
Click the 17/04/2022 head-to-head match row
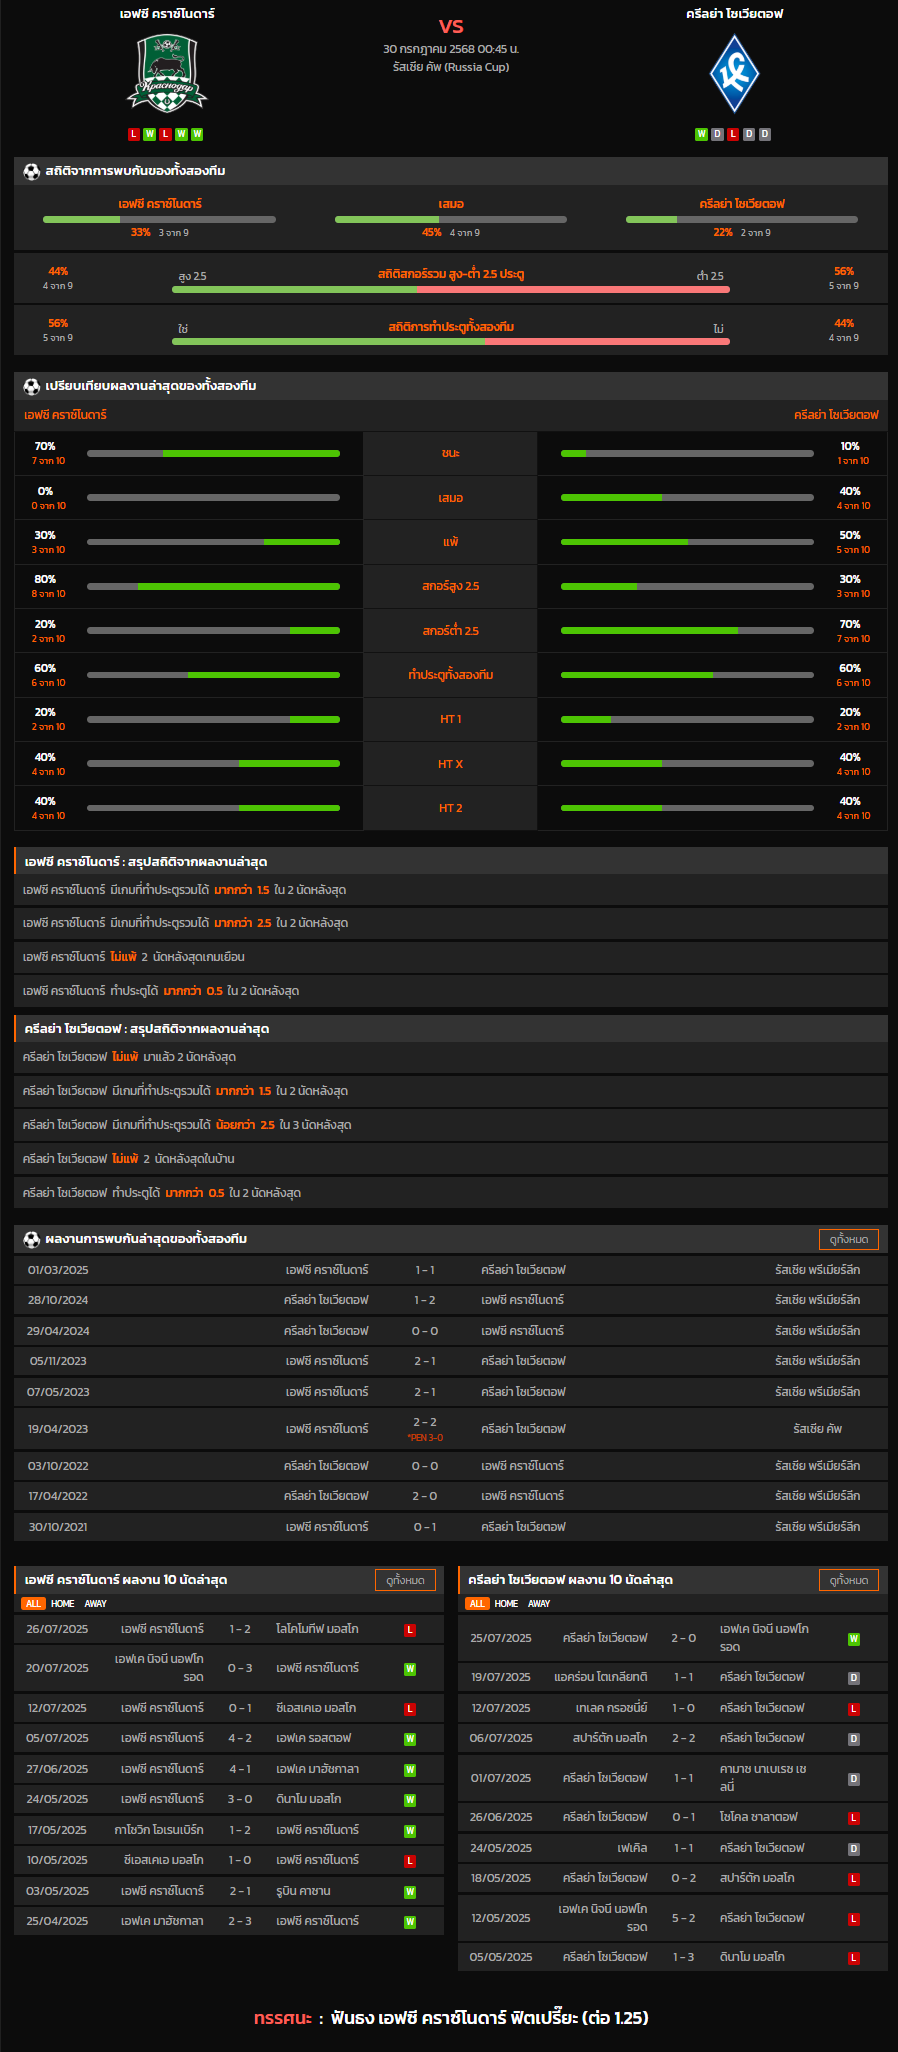(x=451, y=1496)
